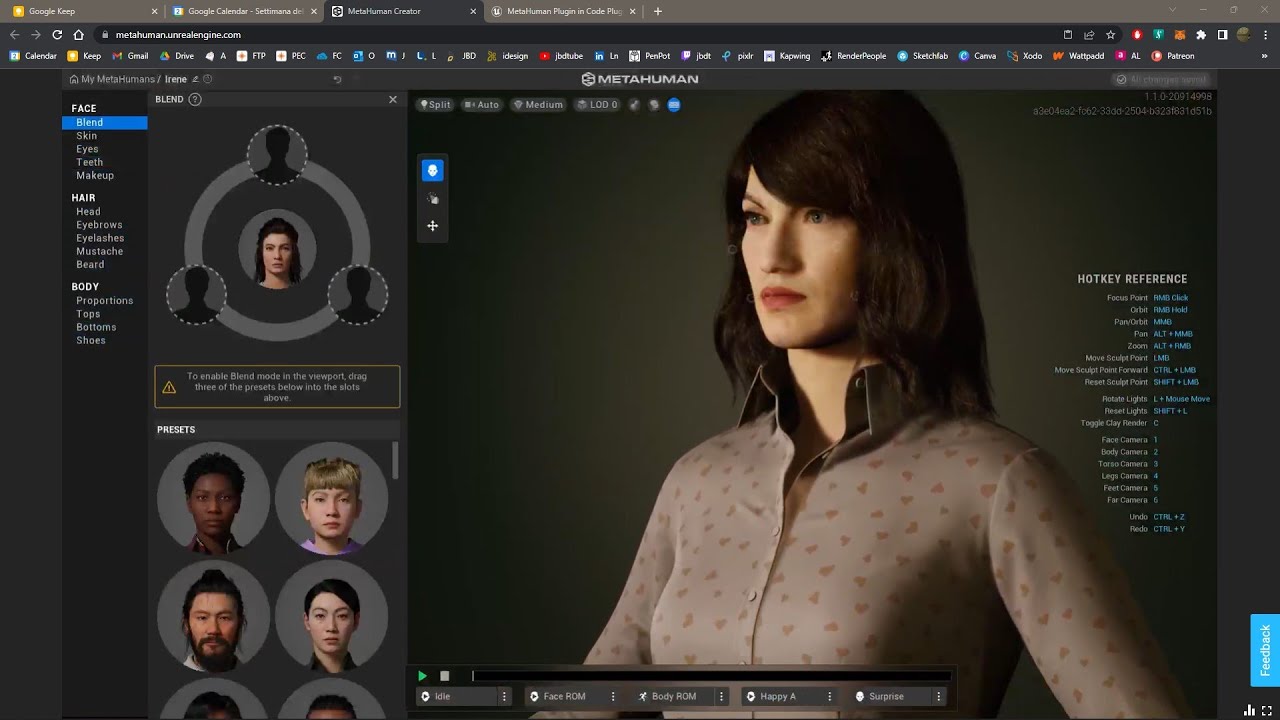
Task: Open browser extensions puzzle icon
Action: 1201,34
